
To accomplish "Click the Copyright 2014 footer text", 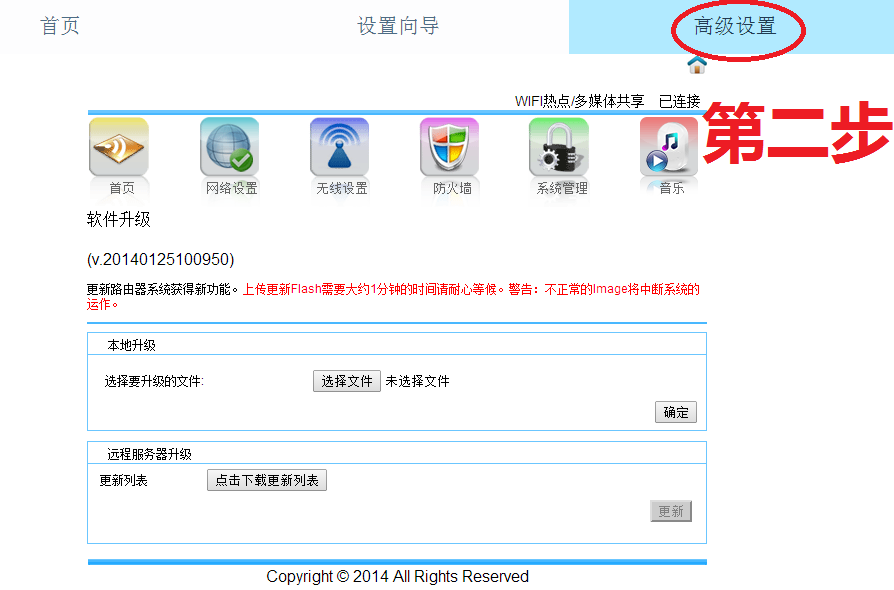I will point(397,576).
